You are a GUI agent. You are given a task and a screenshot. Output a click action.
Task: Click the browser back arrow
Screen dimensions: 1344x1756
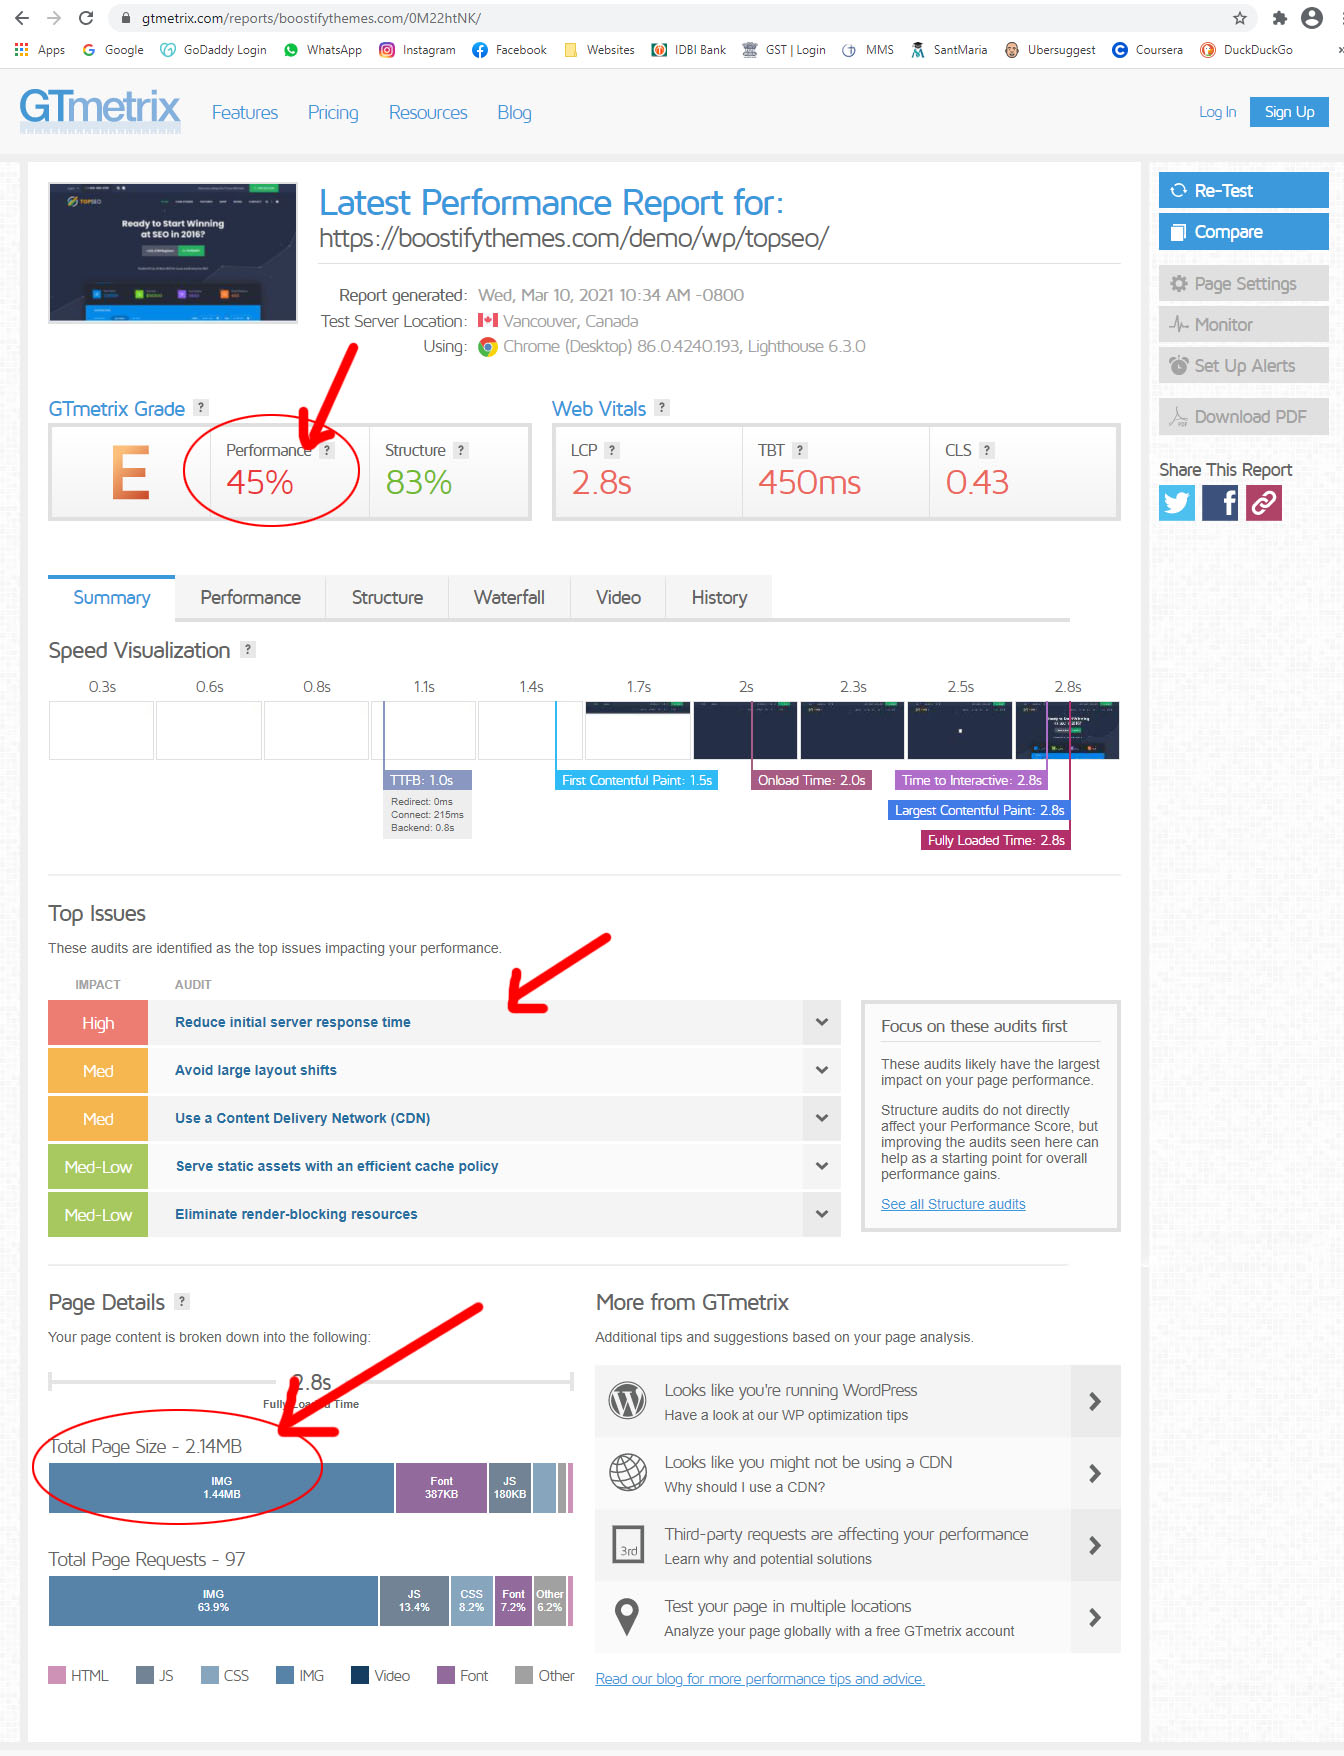point(22,18)
